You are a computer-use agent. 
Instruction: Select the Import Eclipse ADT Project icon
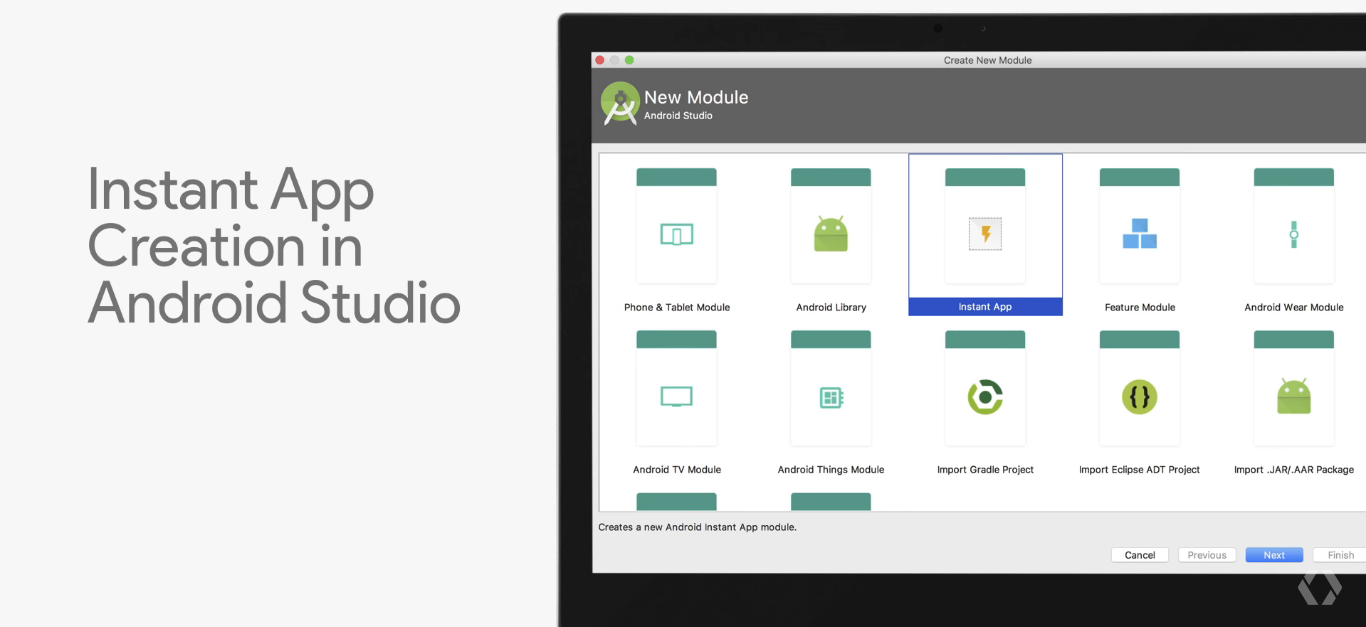(x=1139, y=397)
